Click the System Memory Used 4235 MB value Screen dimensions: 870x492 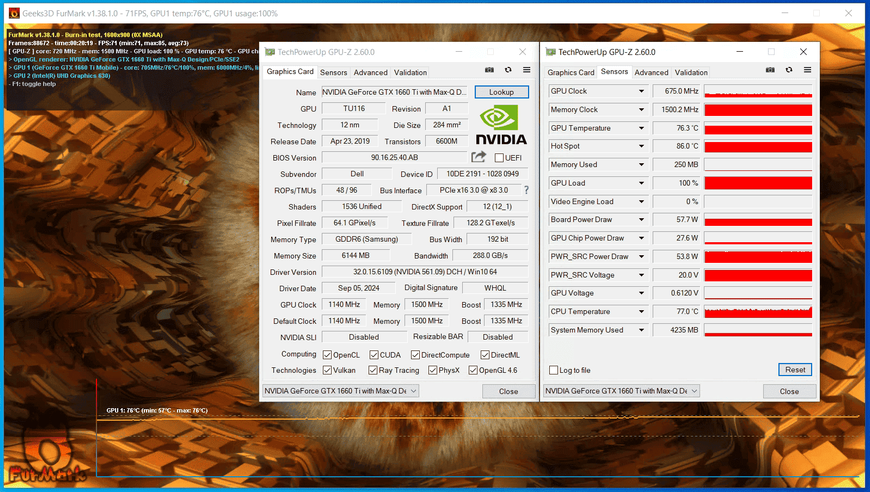677,330
